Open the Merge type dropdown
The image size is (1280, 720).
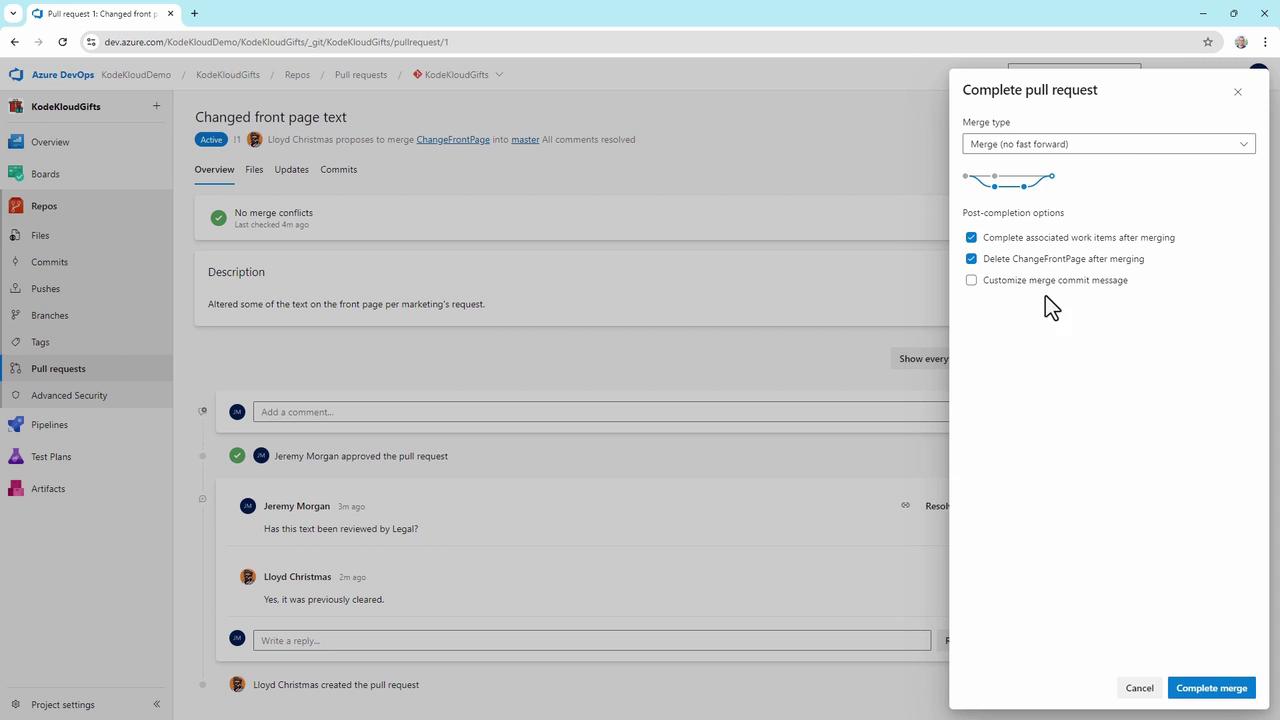1109,144
